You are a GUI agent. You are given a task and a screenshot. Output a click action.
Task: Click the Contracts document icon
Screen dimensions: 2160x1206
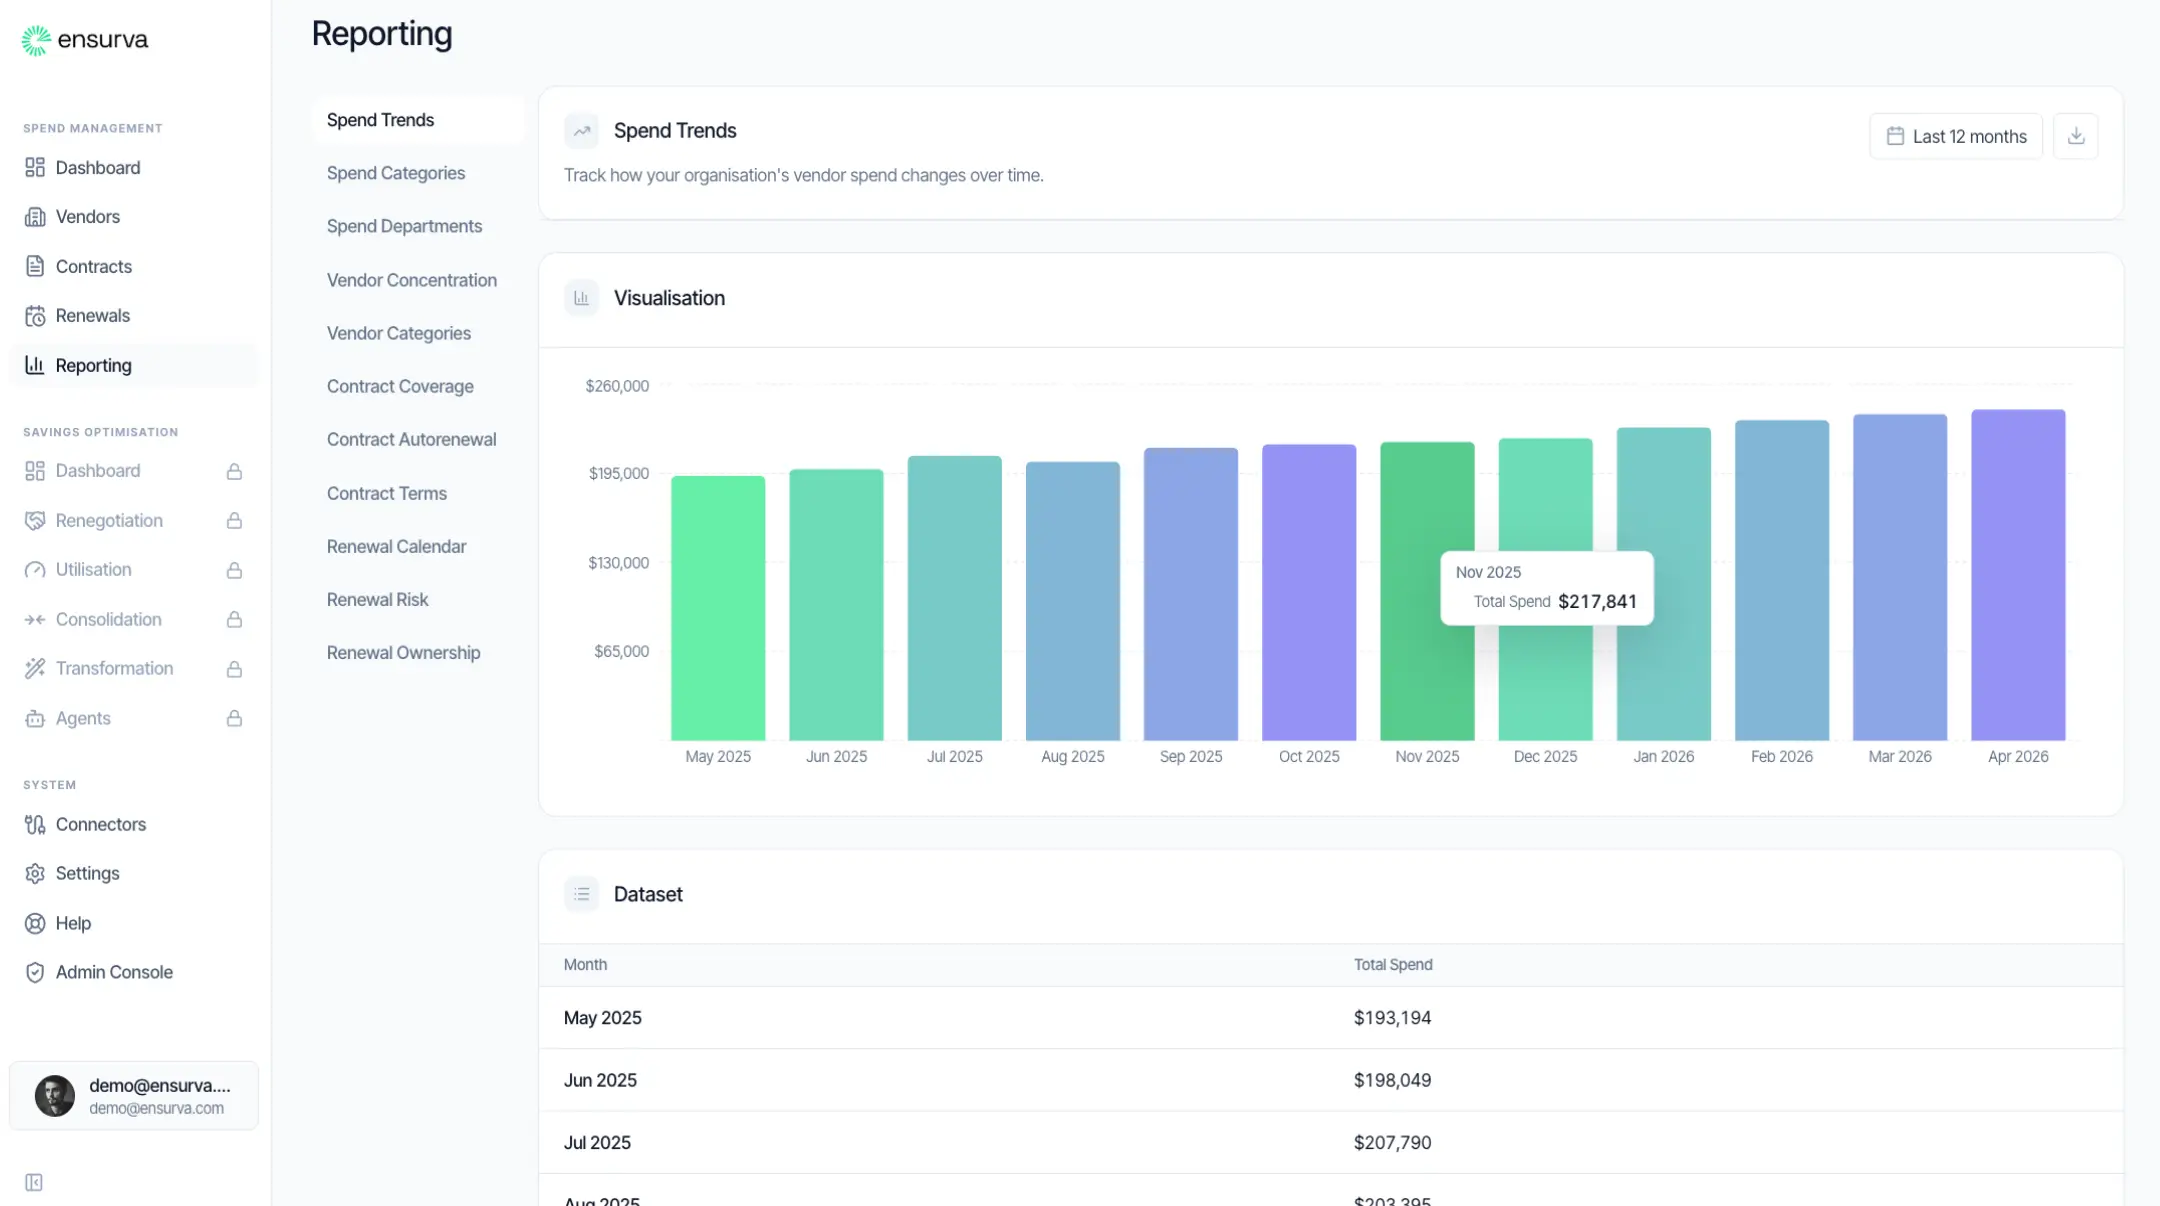(35, 266)
